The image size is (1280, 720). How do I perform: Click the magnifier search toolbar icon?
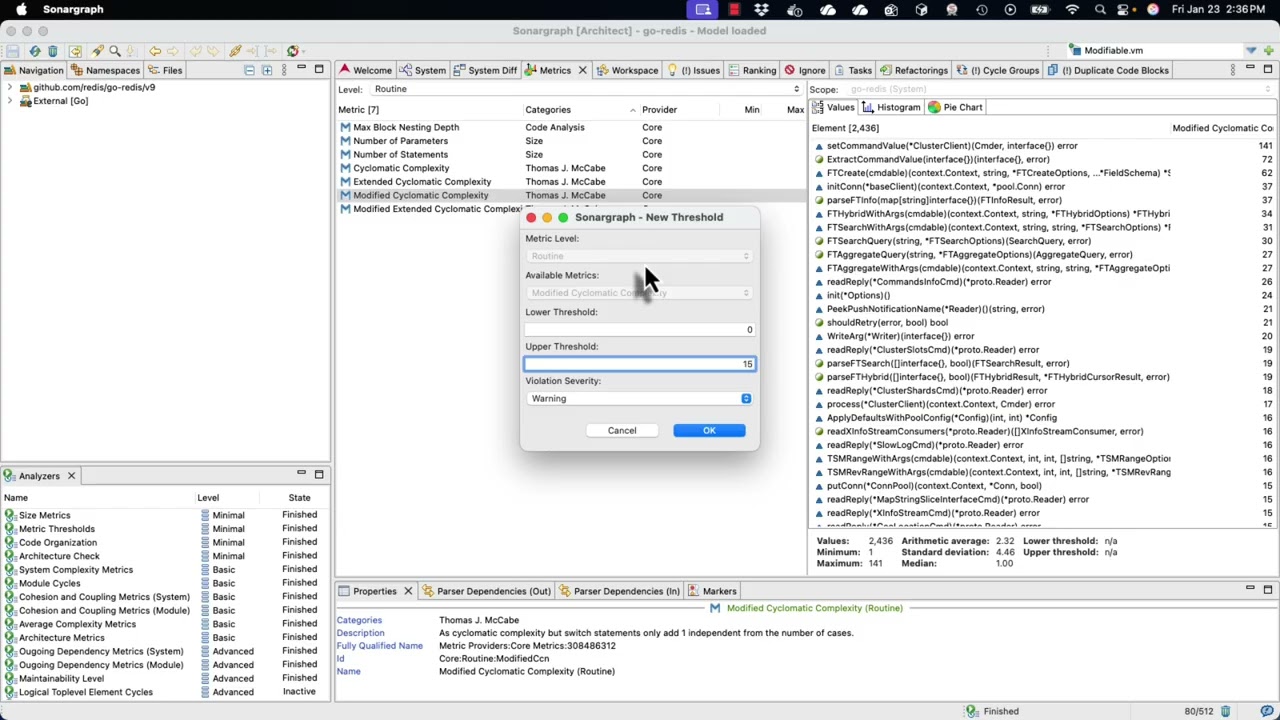click(x=115, y=51)
